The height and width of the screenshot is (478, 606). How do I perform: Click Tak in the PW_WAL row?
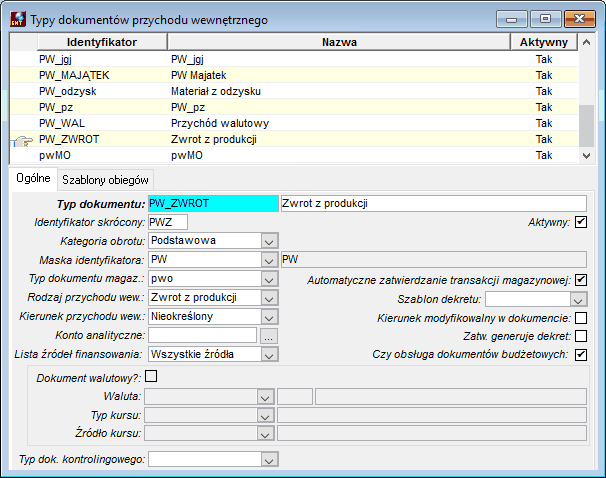544,123
